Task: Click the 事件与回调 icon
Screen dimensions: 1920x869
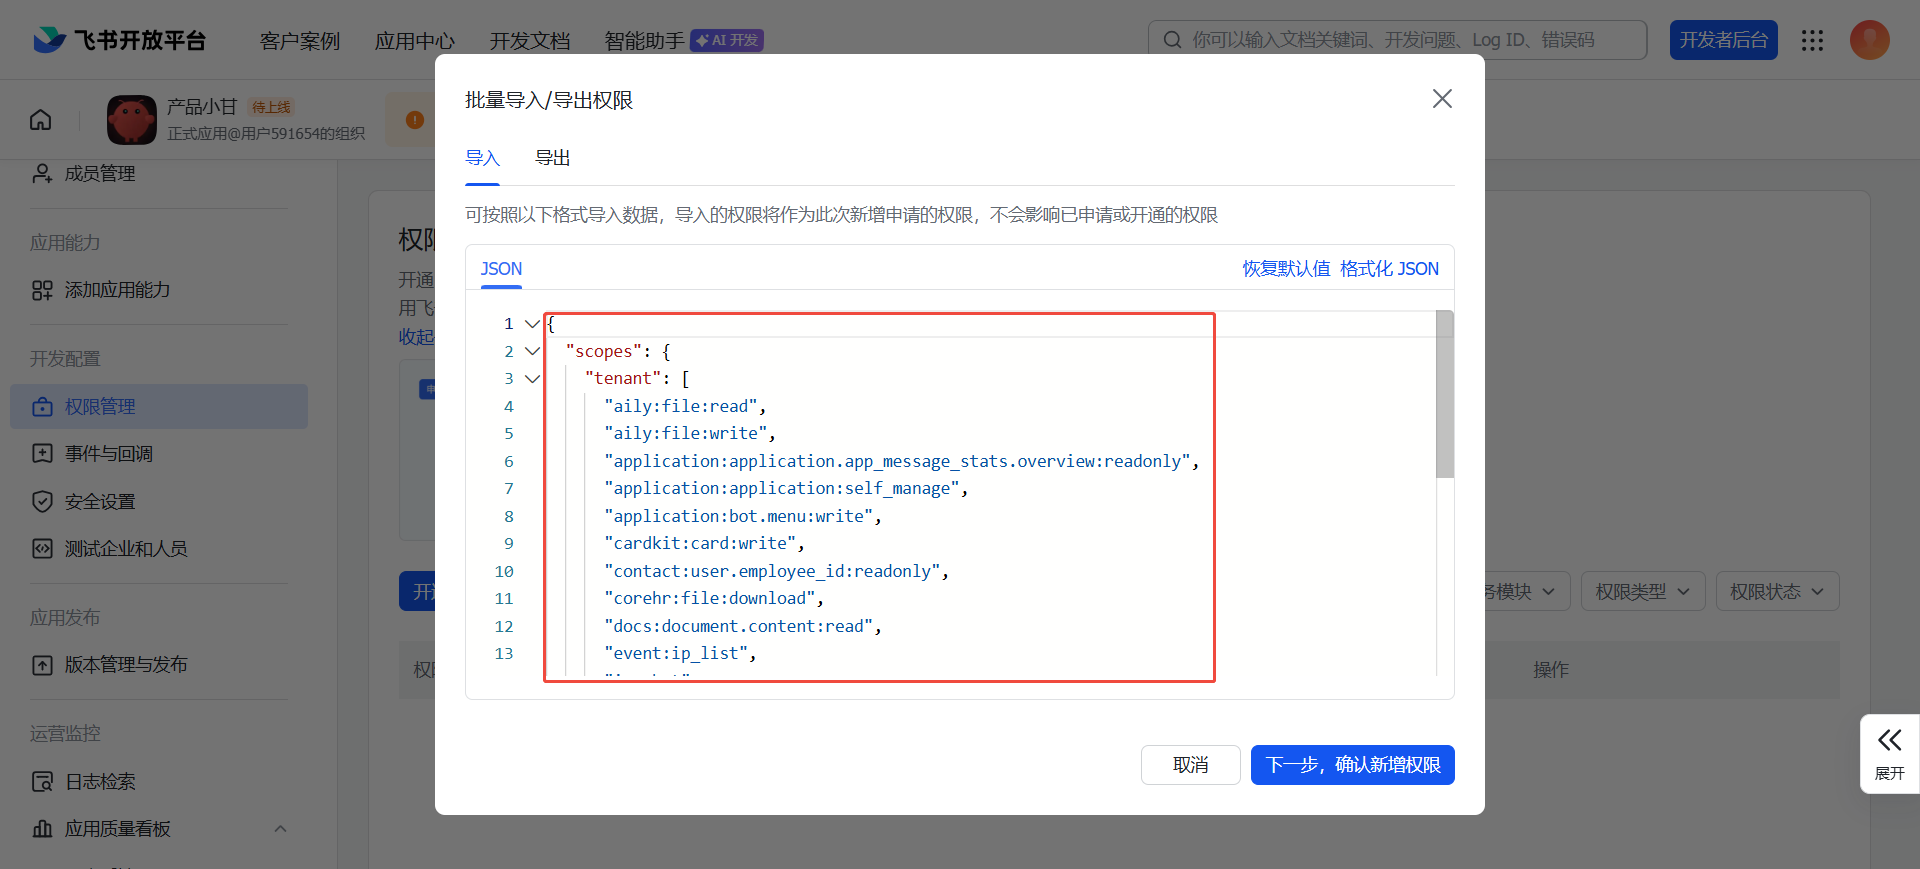Action: point(42,454)
